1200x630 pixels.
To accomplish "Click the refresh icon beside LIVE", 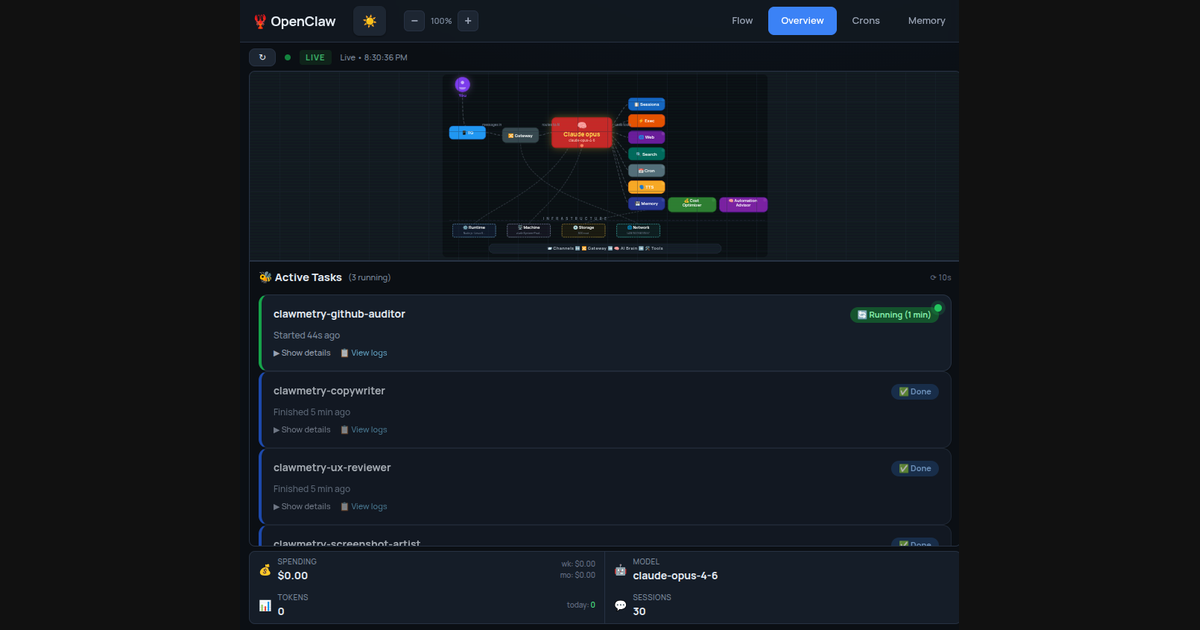I will (262, 58).
